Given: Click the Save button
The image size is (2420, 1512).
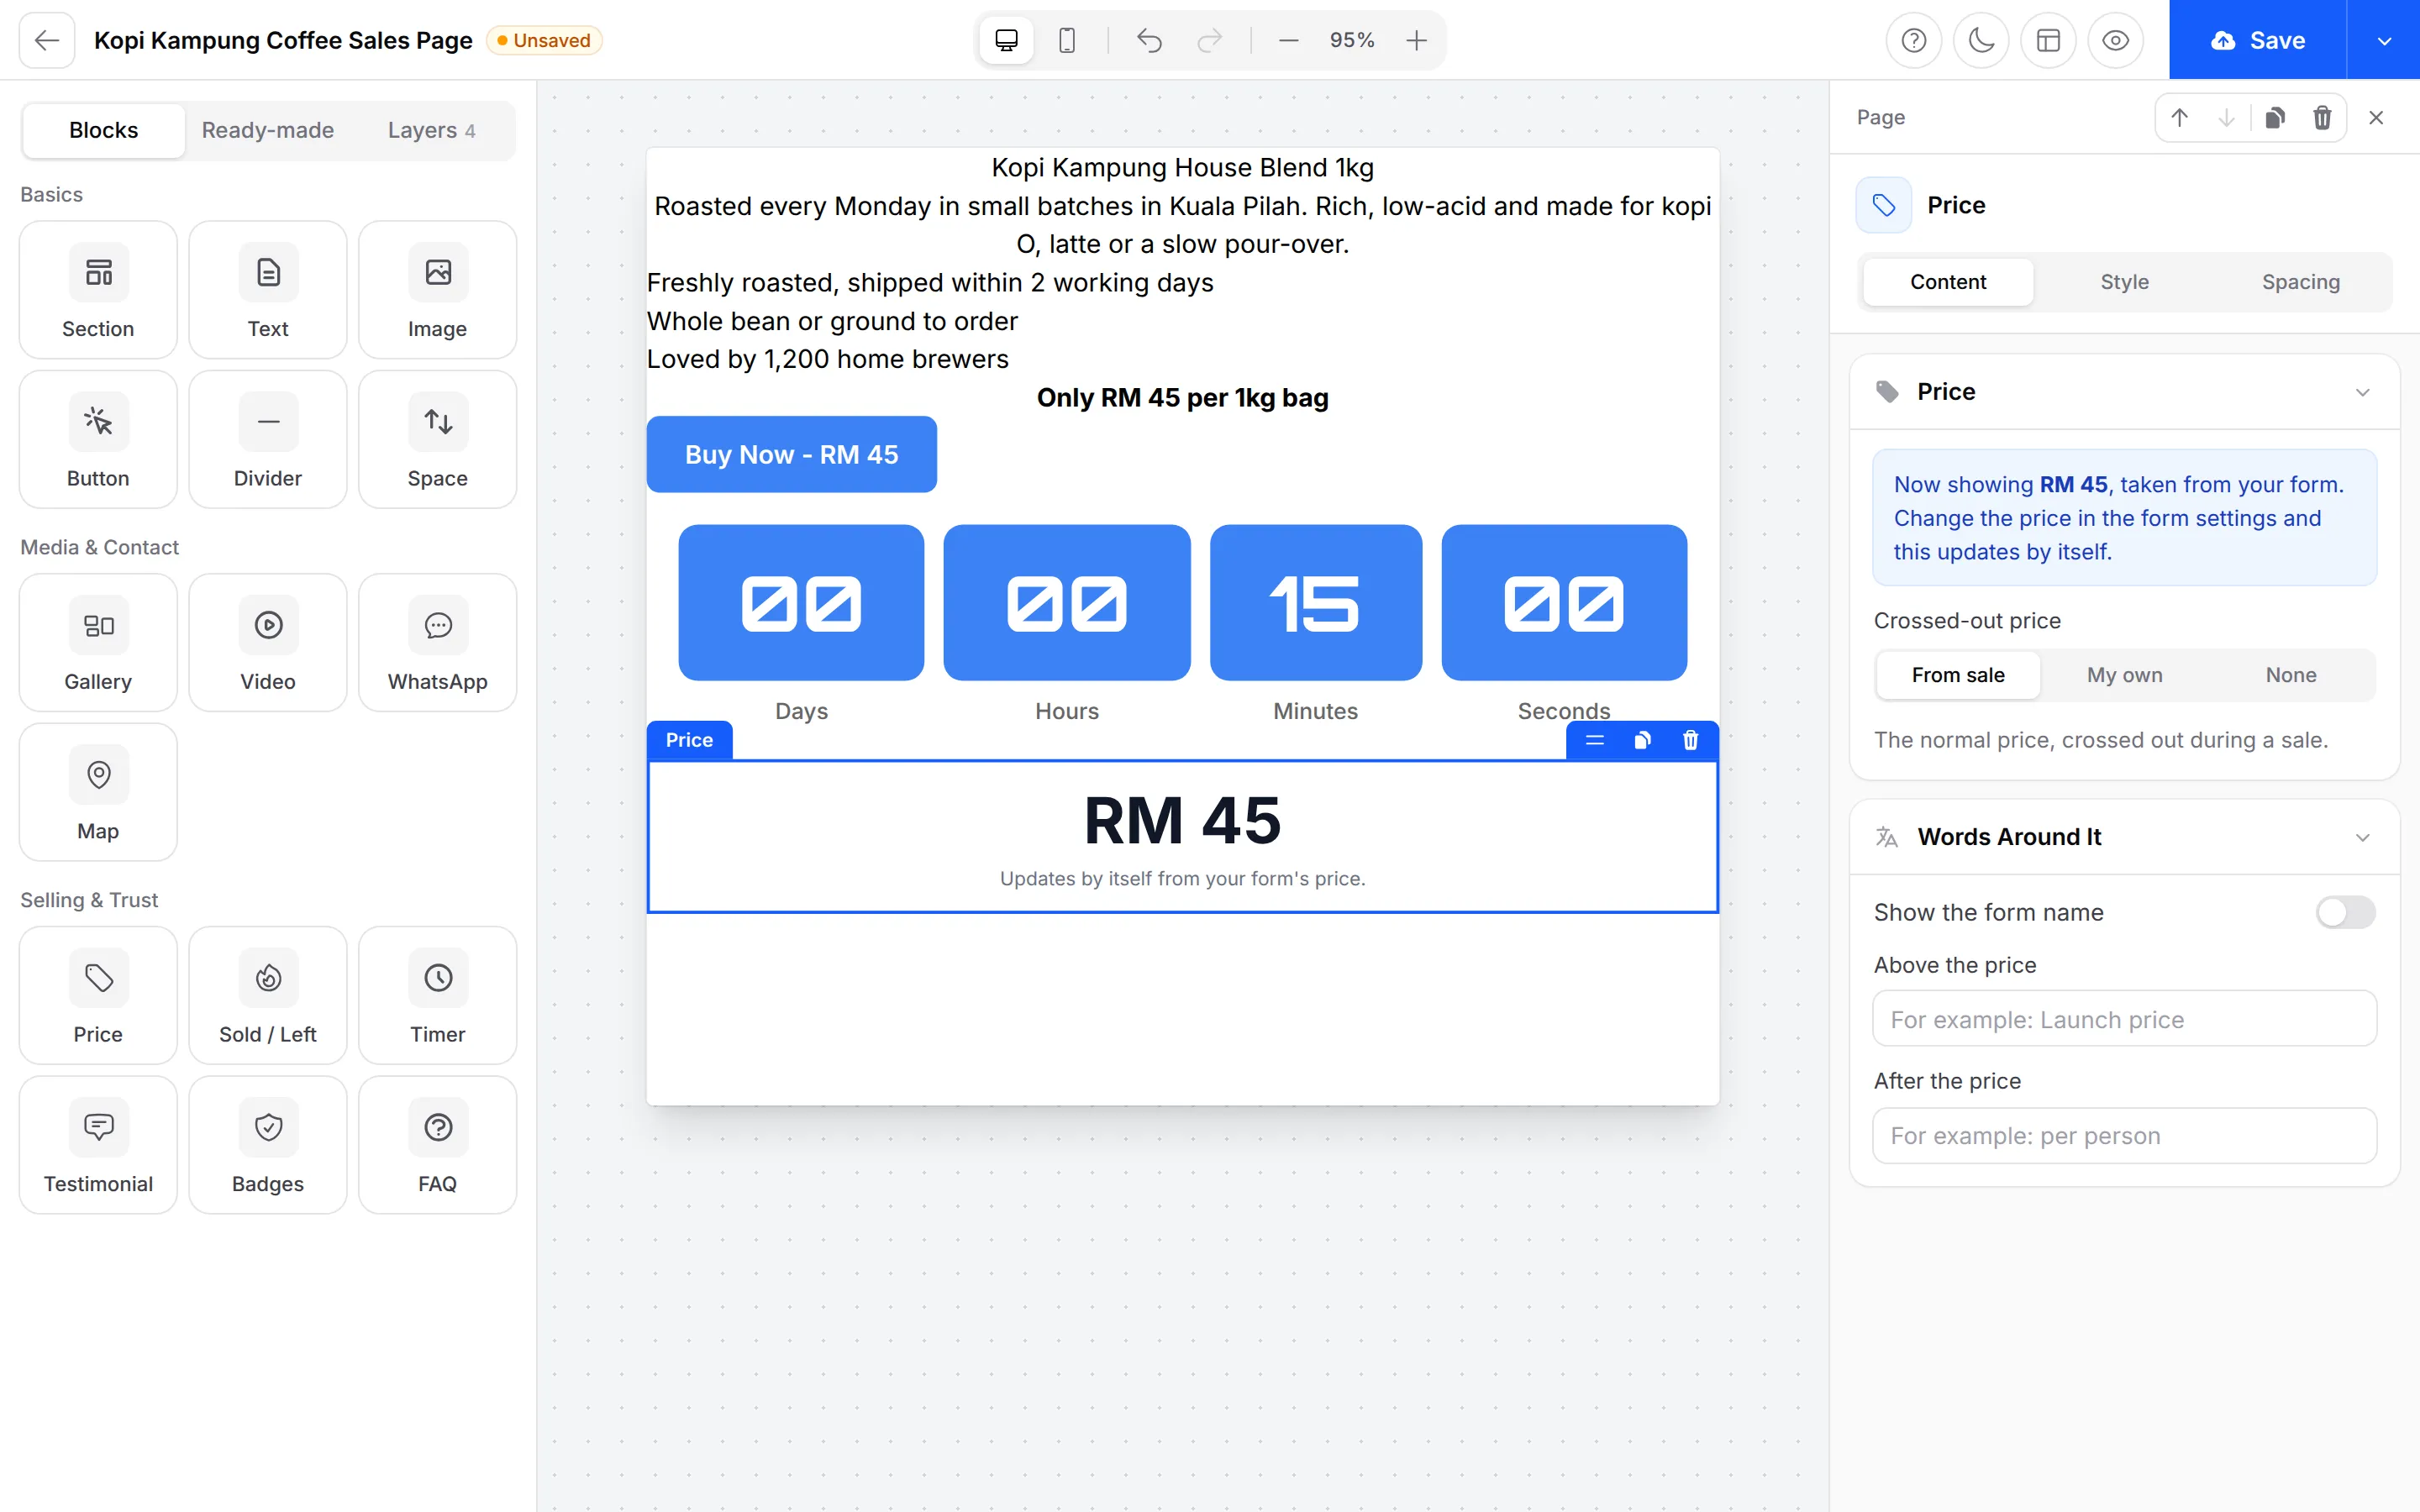Looking at the screenshot, I should pos(2257,40).
